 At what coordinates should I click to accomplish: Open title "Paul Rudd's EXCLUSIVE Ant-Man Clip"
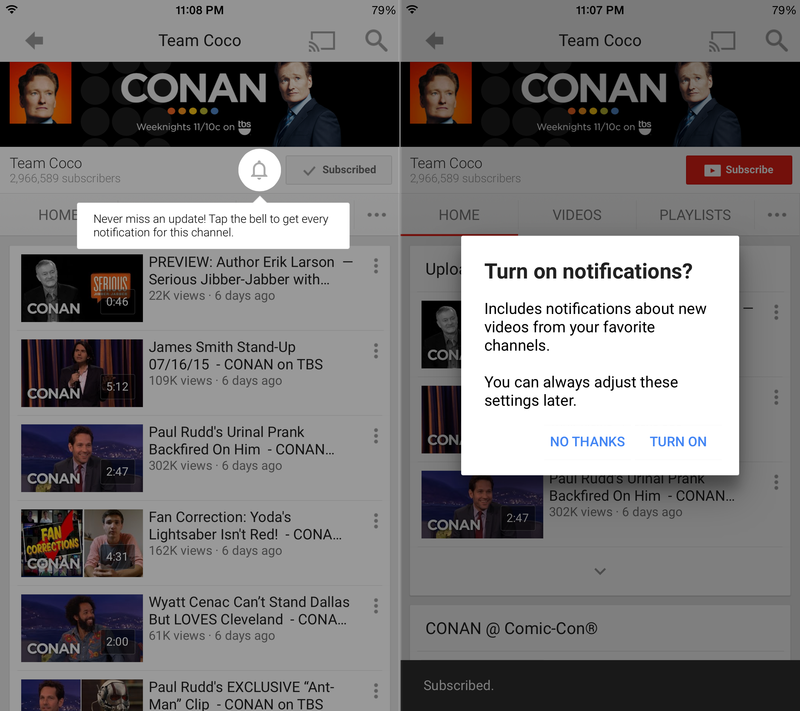coord(241,696)
